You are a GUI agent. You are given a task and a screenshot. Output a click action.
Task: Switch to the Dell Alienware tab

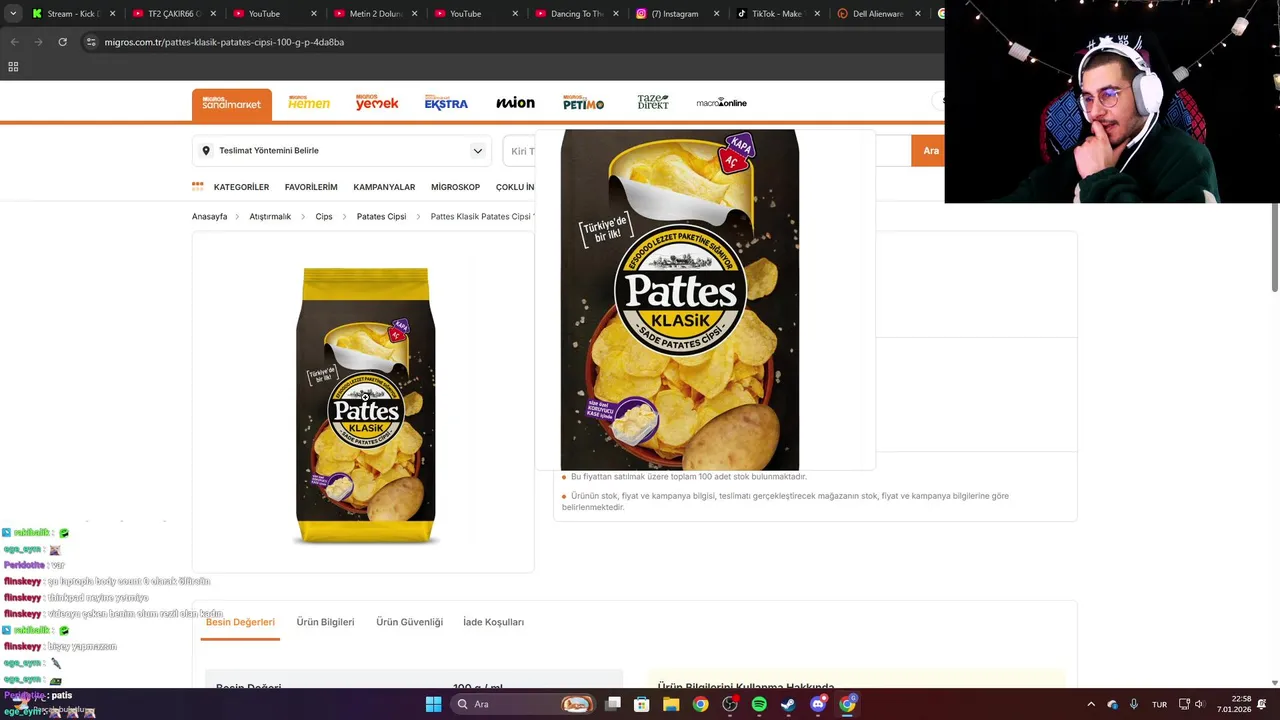[878, 14]
